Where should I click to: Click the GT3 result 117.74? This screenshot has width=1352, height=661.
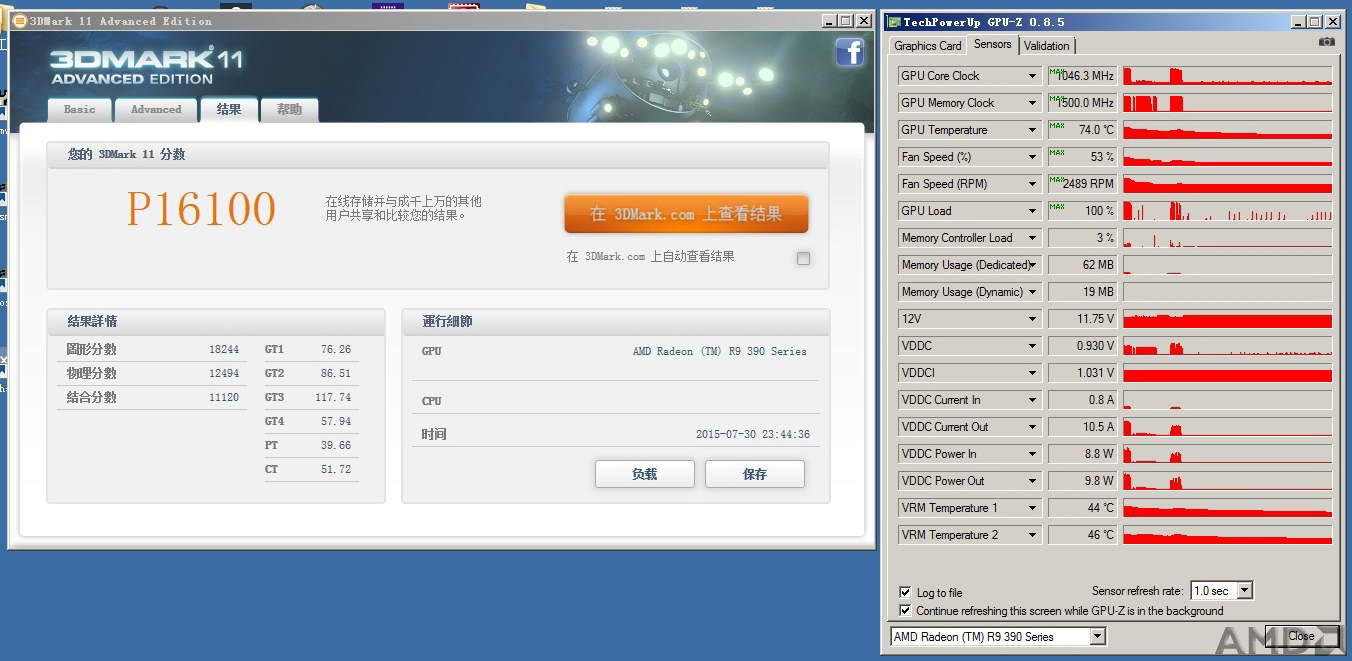pyautogui.click(x=333, y=398)
